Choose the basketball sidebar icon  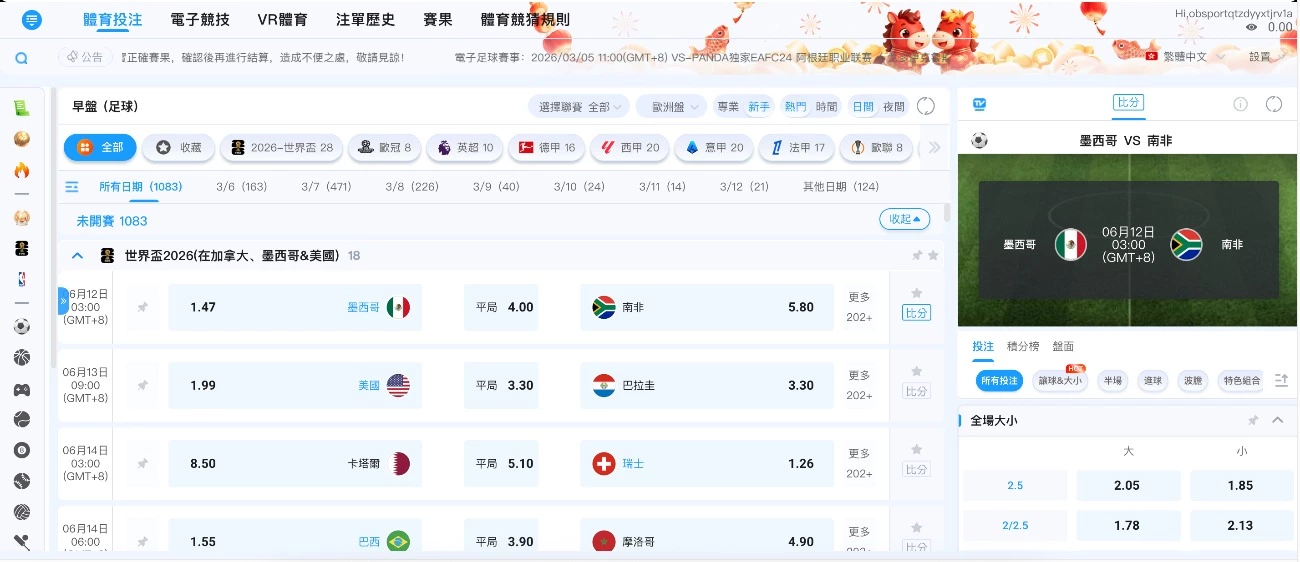click(21, 357)
